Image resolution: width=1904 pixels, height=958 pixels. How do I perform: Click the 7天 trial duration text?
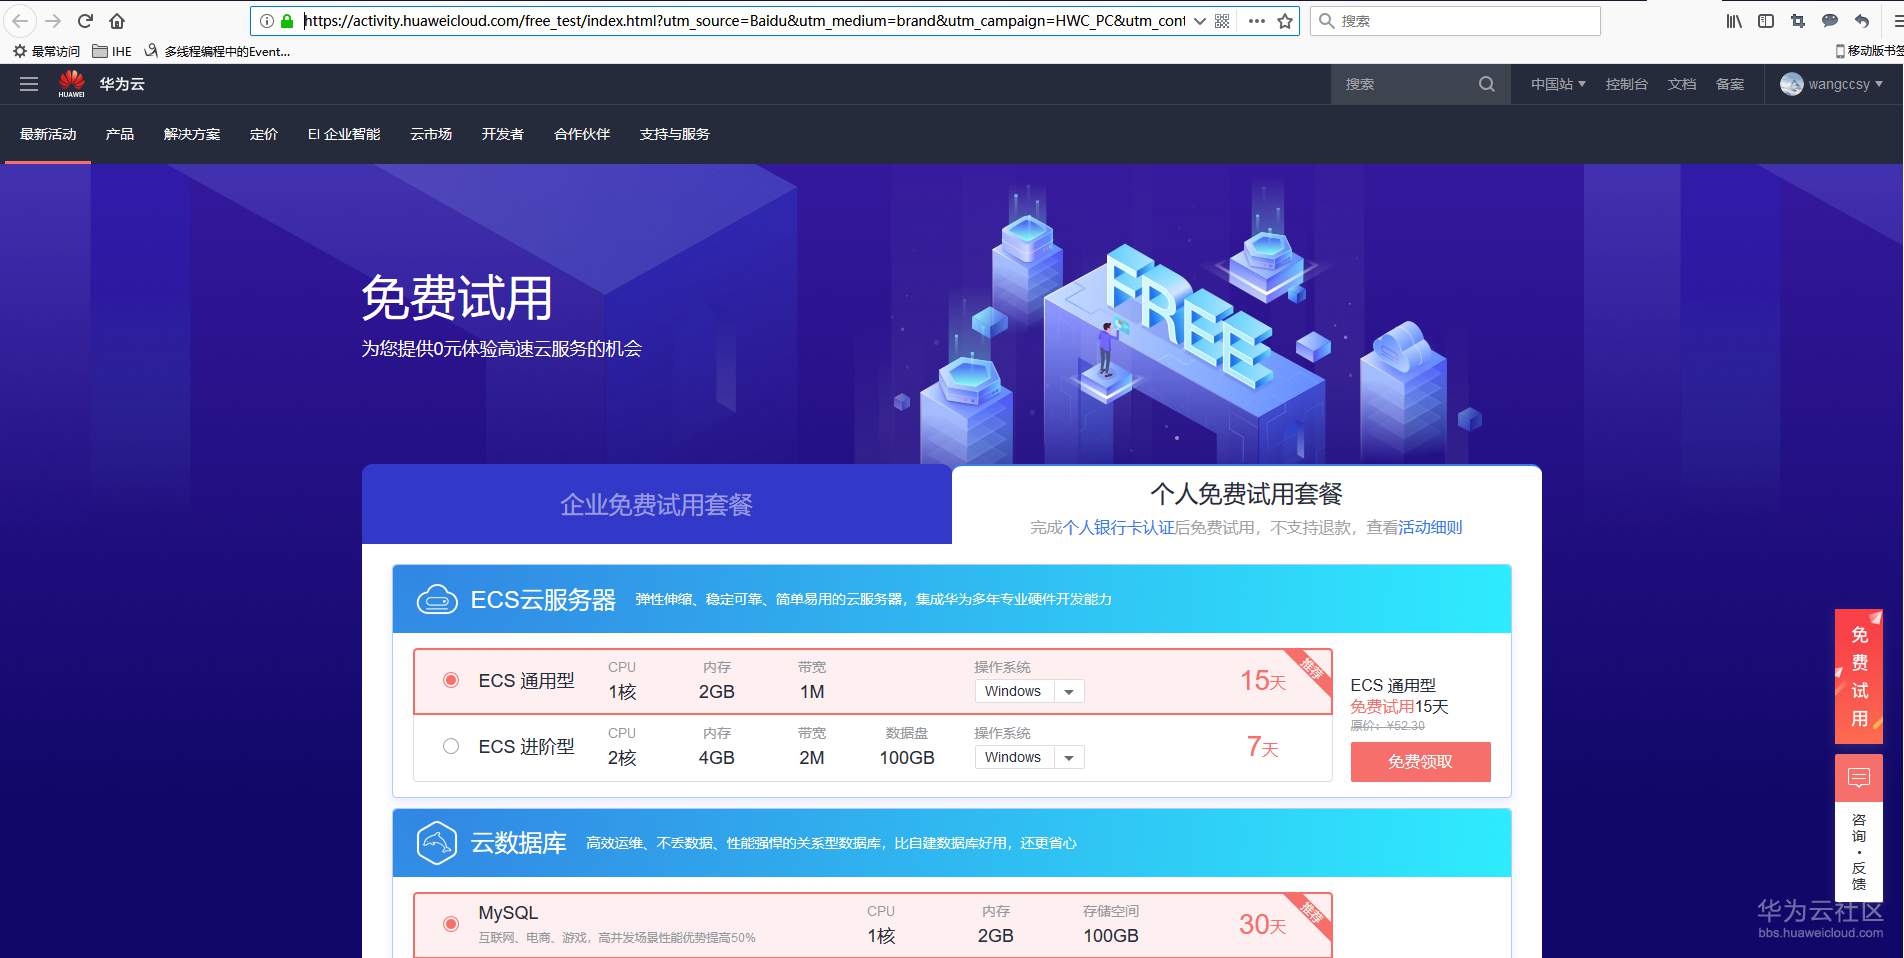point(1263,747)
